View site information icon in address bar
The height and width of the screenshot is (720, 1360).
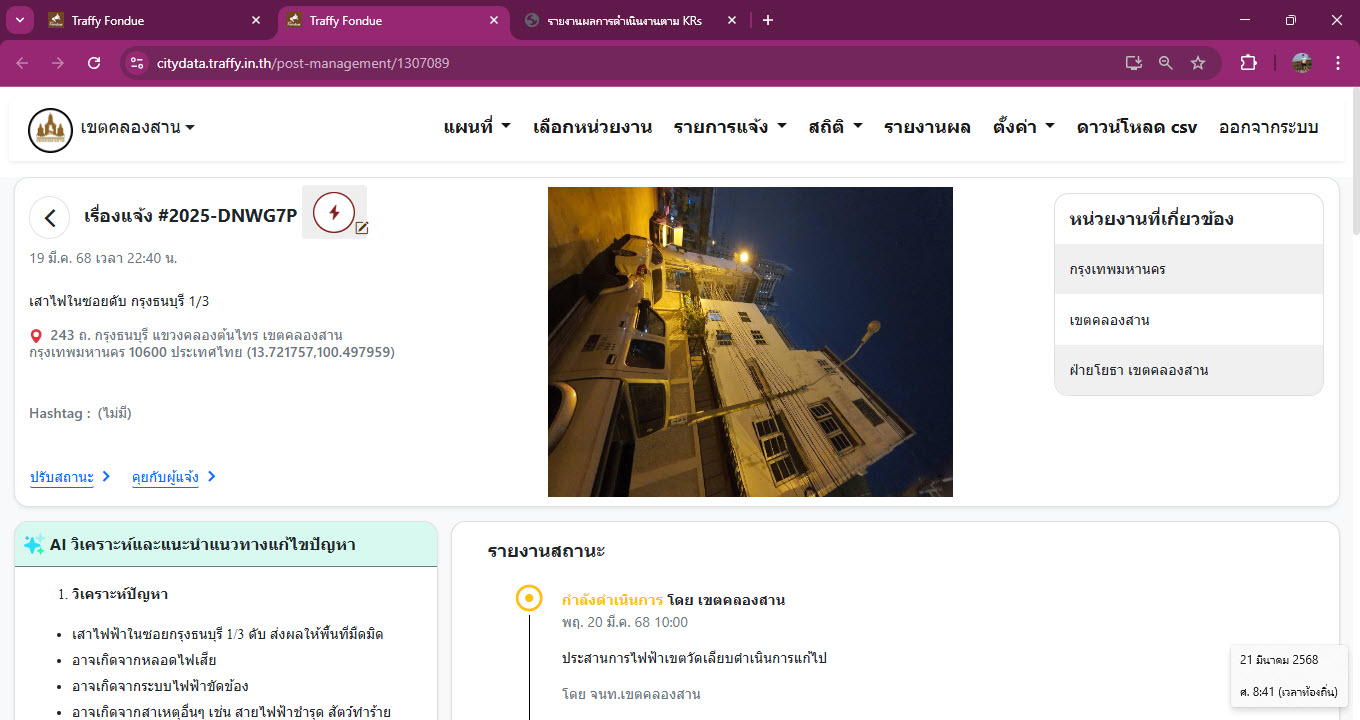(138, 63)
